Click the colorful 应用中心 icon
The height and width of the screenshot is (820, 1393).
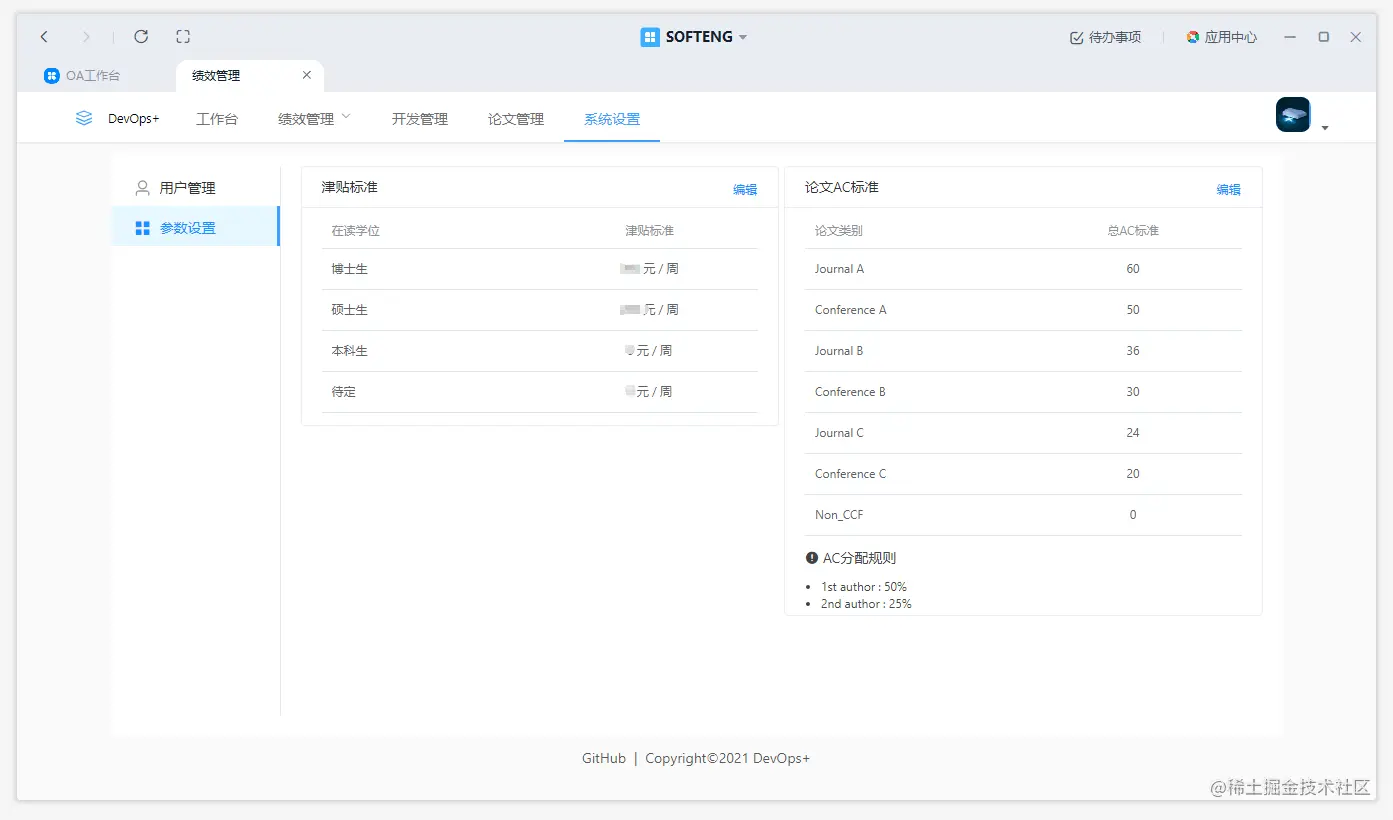[x=1192, y=36]
